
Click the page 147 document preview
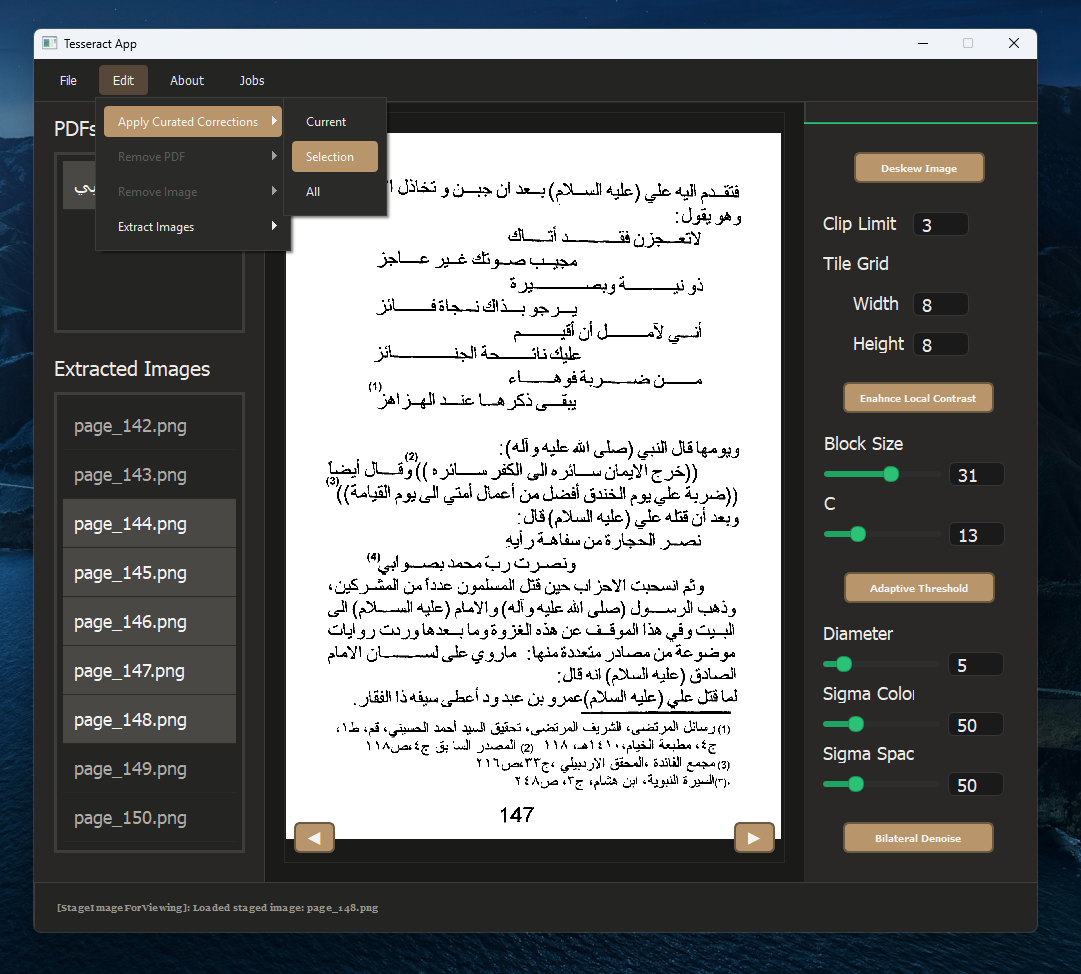click(x=534, y=486)
